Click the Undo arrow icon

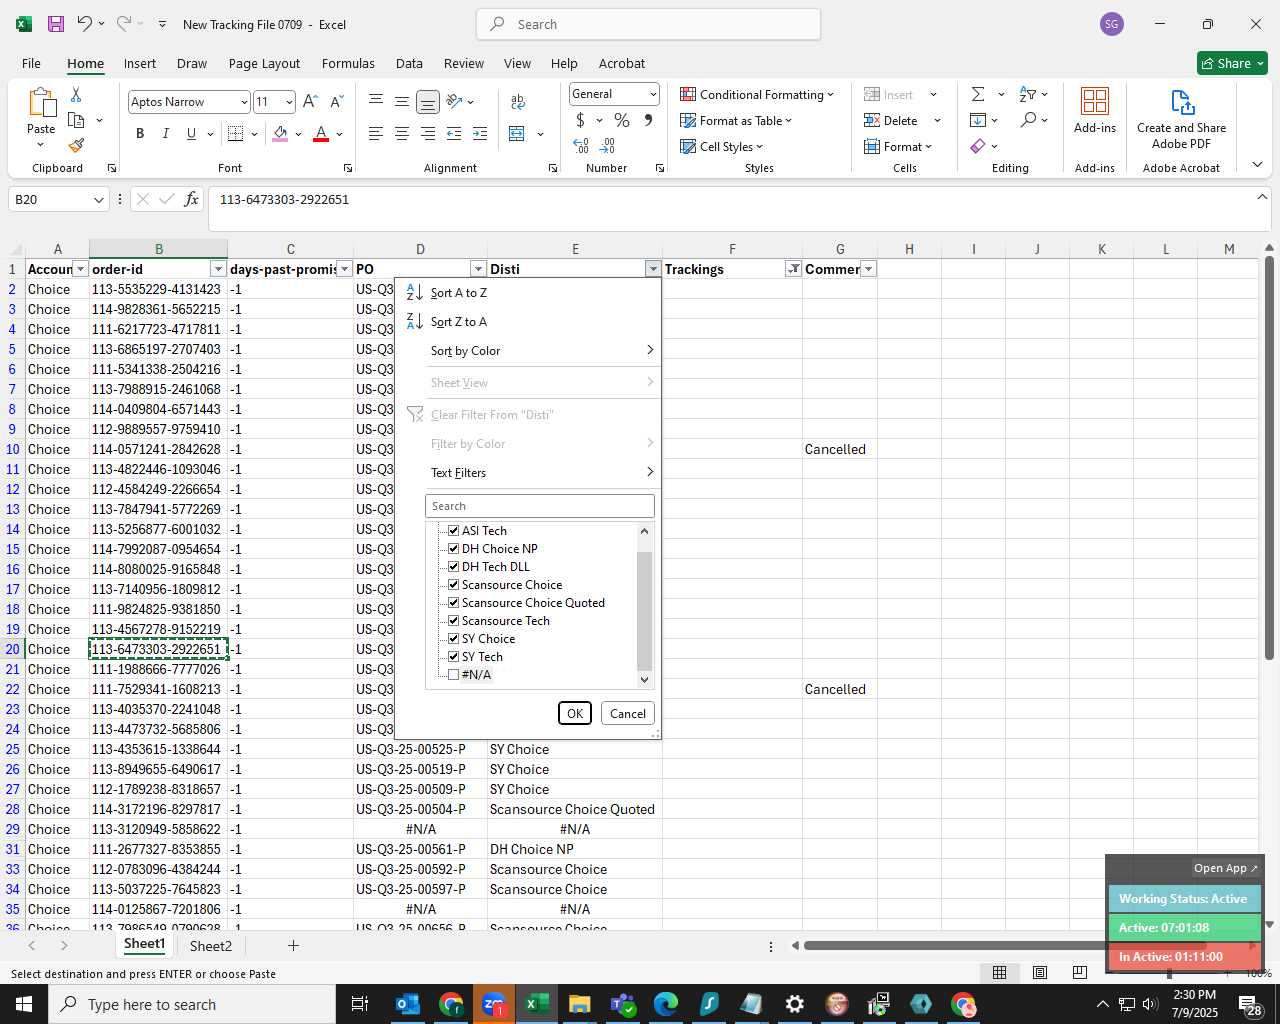(x=85, y=24)
